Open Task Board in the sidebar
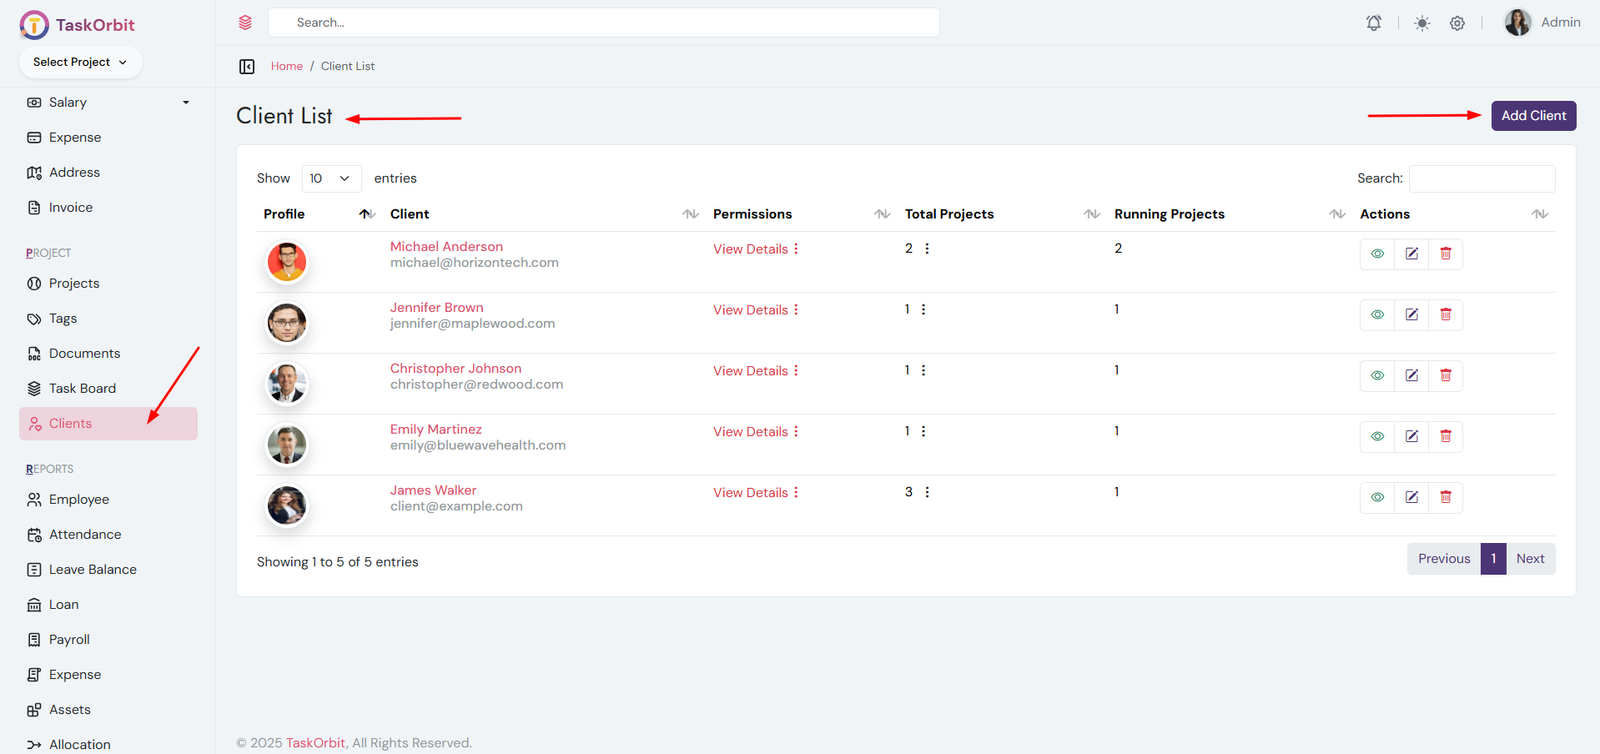Screen dimensions: 1600x754 82,388
